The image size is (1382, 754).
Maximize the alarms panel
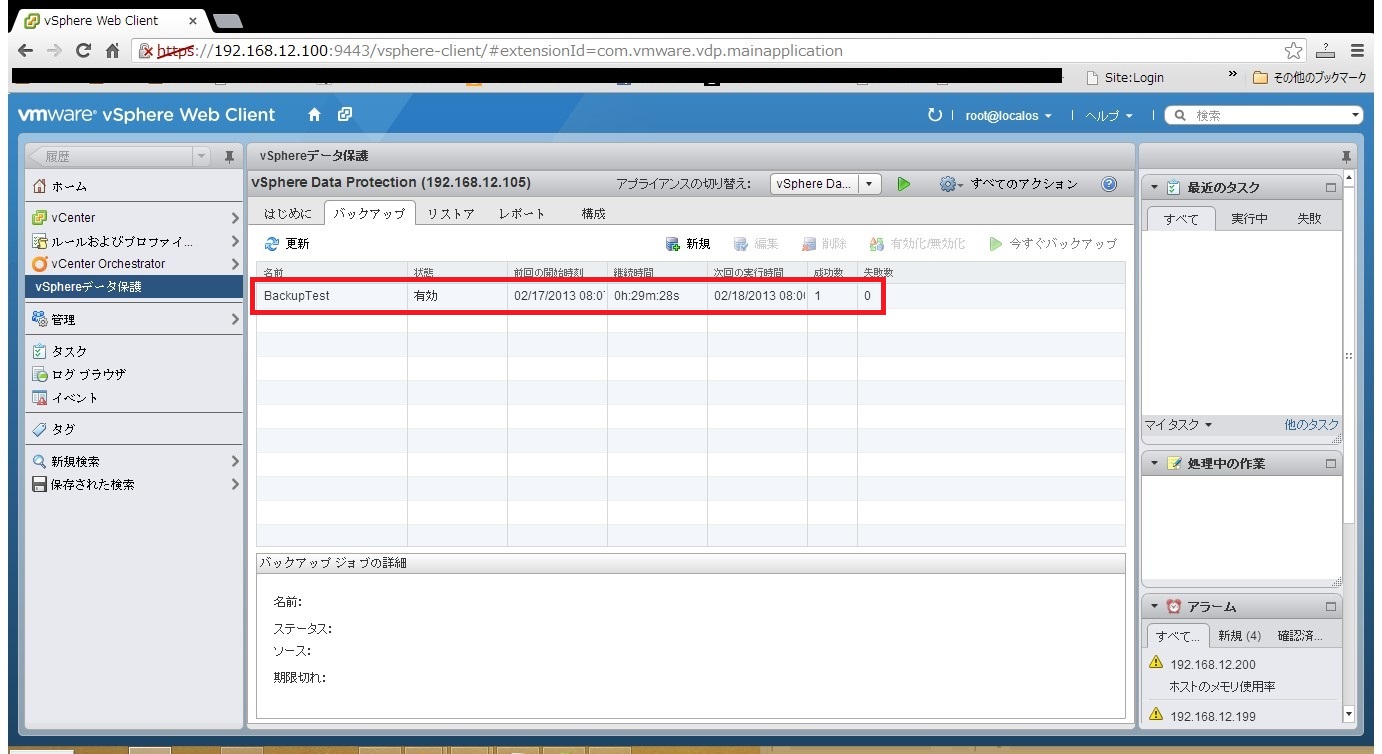pos(1330,607)
